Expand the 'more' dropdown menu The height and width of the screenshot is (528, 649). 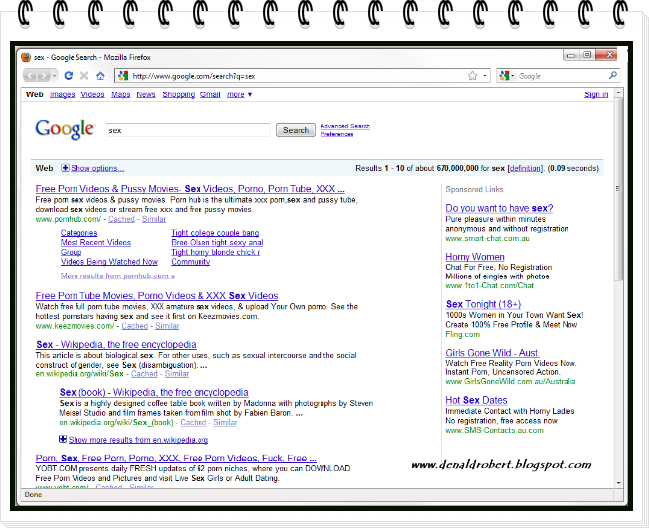239,94
